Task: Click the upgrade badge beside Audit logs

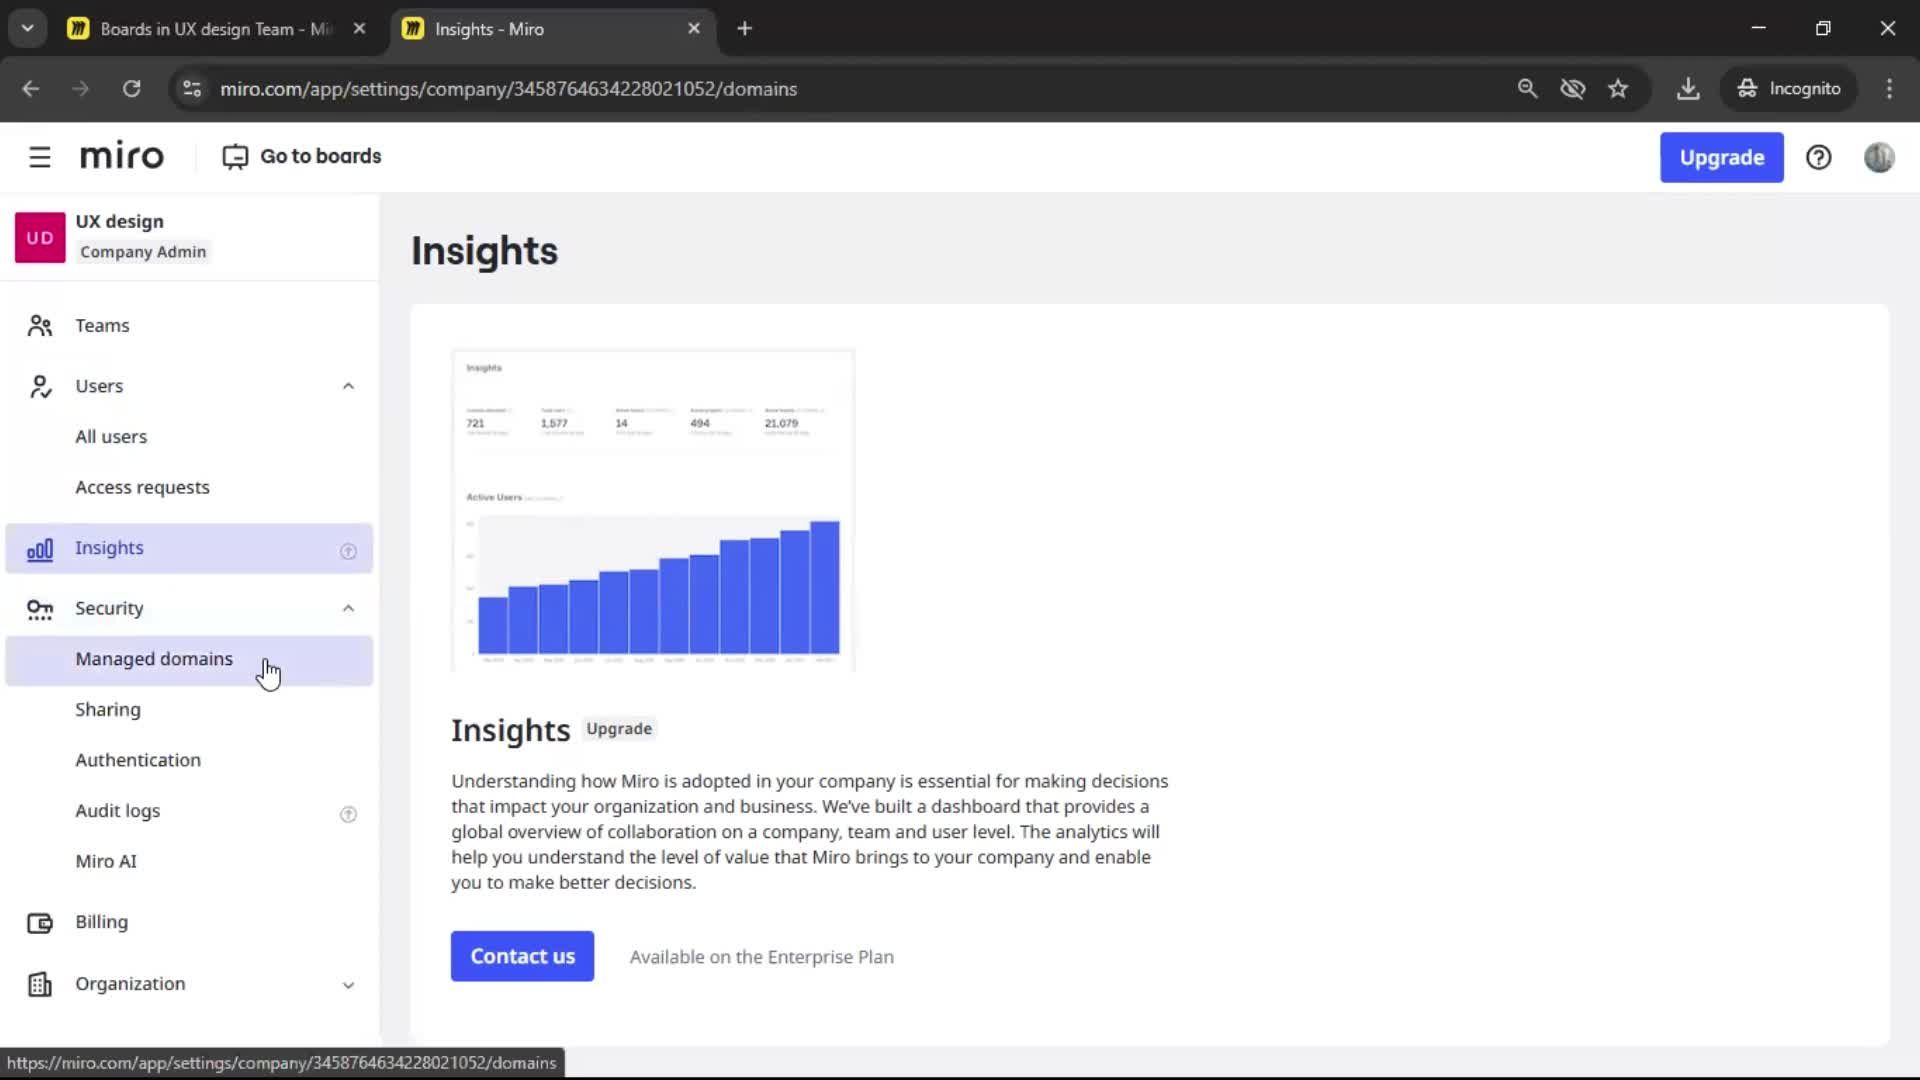Action: 348,814
